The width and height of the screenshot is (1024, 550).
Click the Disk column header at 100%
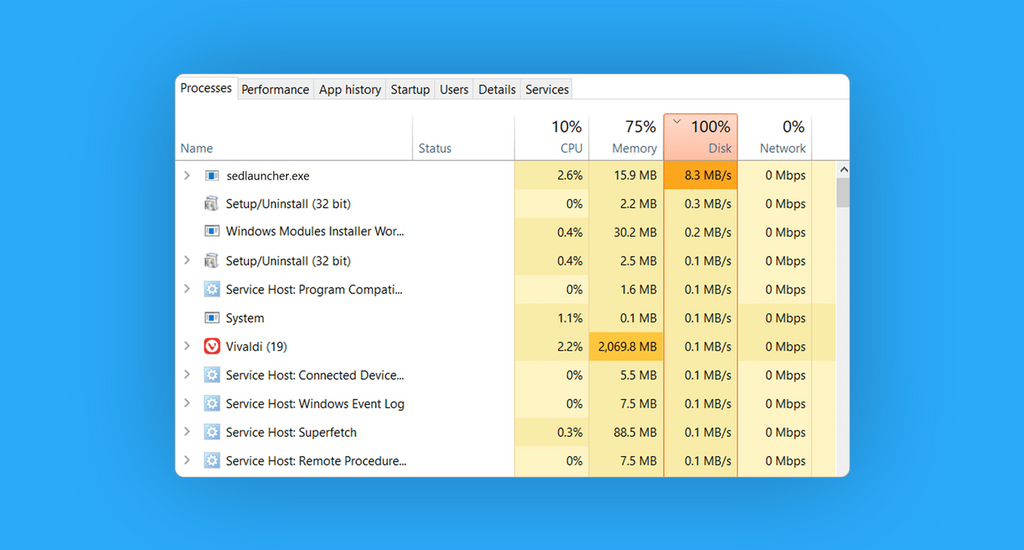[700, 137]
